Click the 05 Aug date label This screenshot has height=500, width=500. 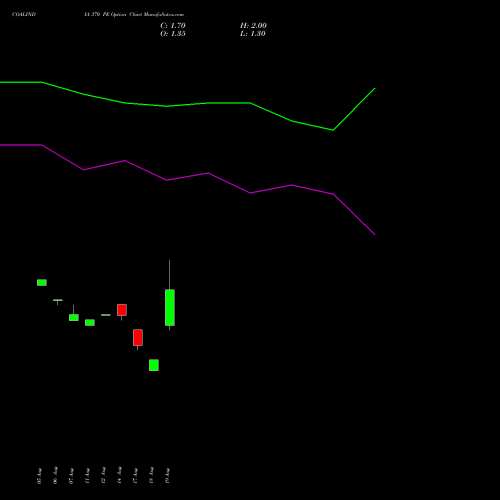[x=39, y=476]
